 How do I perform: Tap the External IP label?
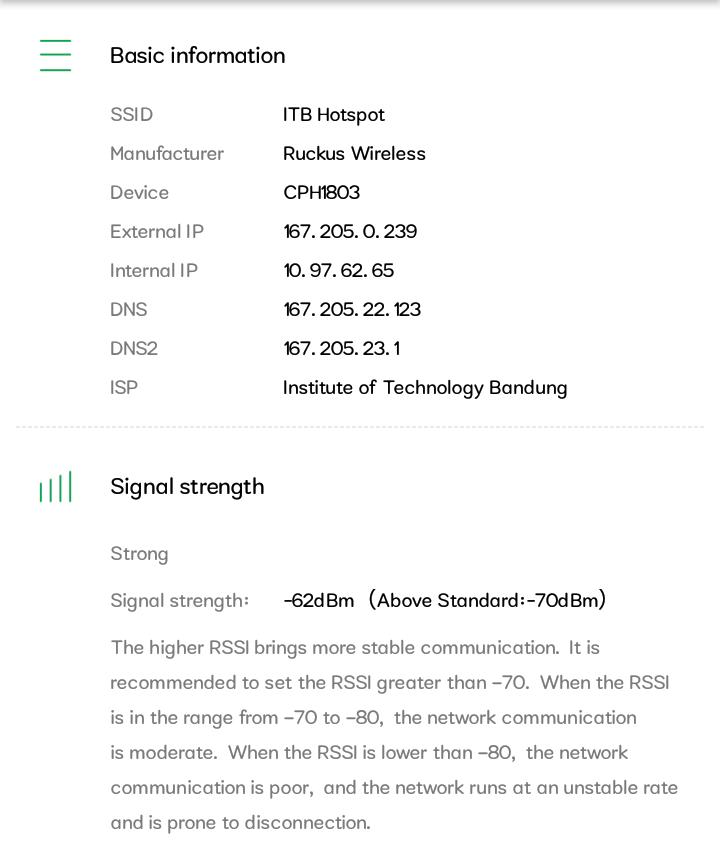[x=156, y=232]
